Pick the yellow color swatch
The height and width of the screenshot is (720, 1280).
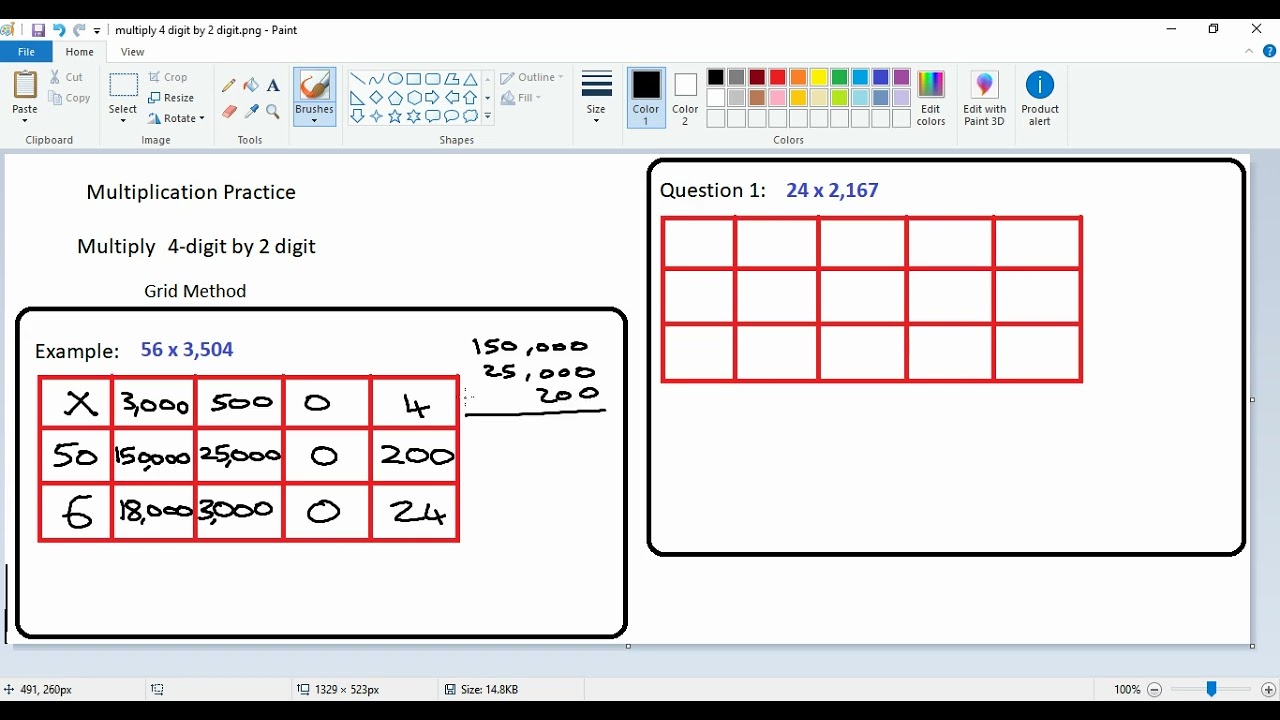click(819, 77)
